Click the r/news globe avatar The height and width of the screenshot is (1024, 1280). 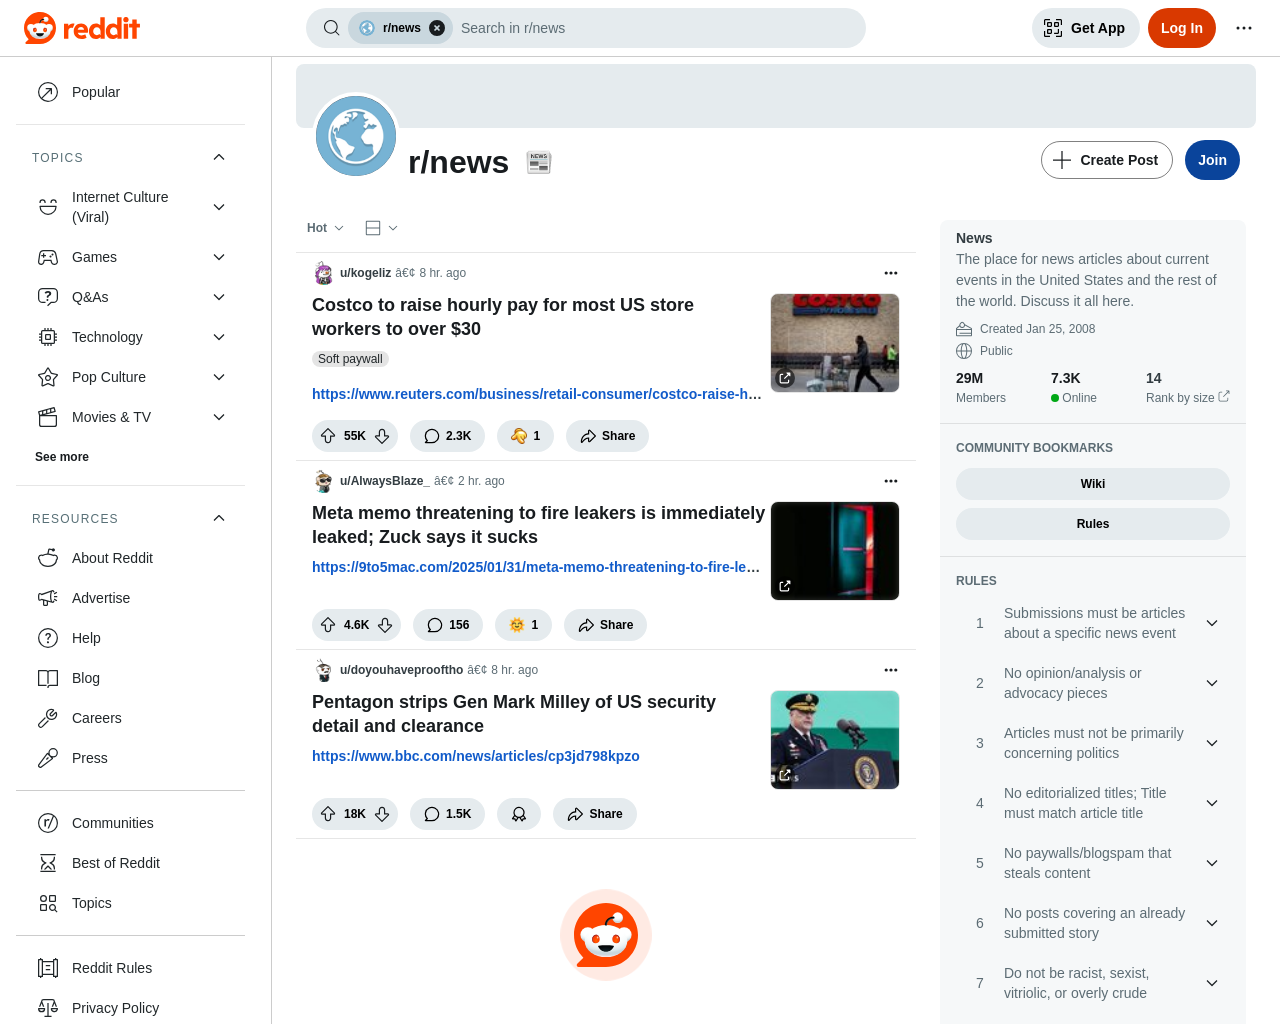click(x=356, y=136)
